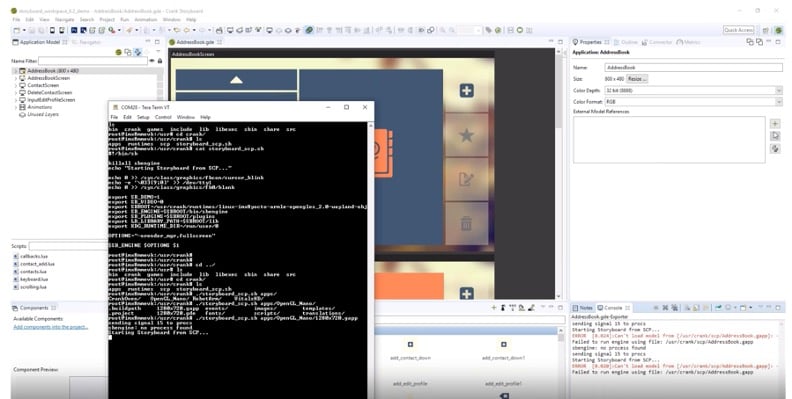Click the tag icon in main toolbar

[x=488, y=30]
